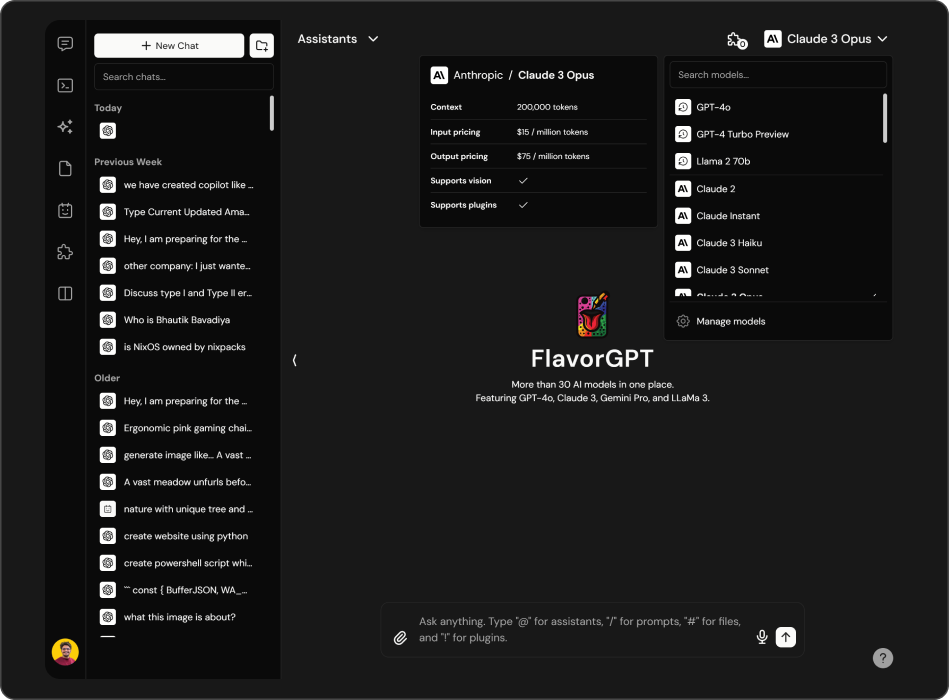Screen dimensions: 949x700
Task: Click the calendar icon of nature chat row
Action: (x=108, y=509)
